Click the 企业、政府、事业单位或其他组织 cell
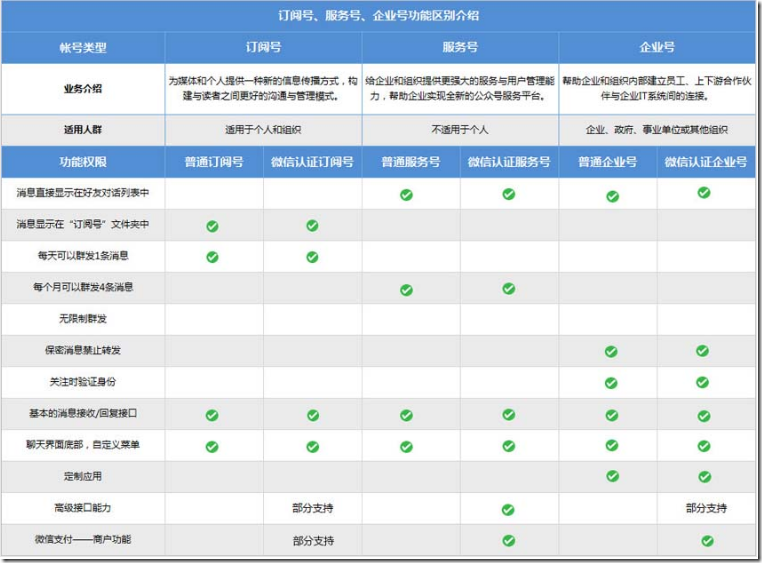 (657, 130)
